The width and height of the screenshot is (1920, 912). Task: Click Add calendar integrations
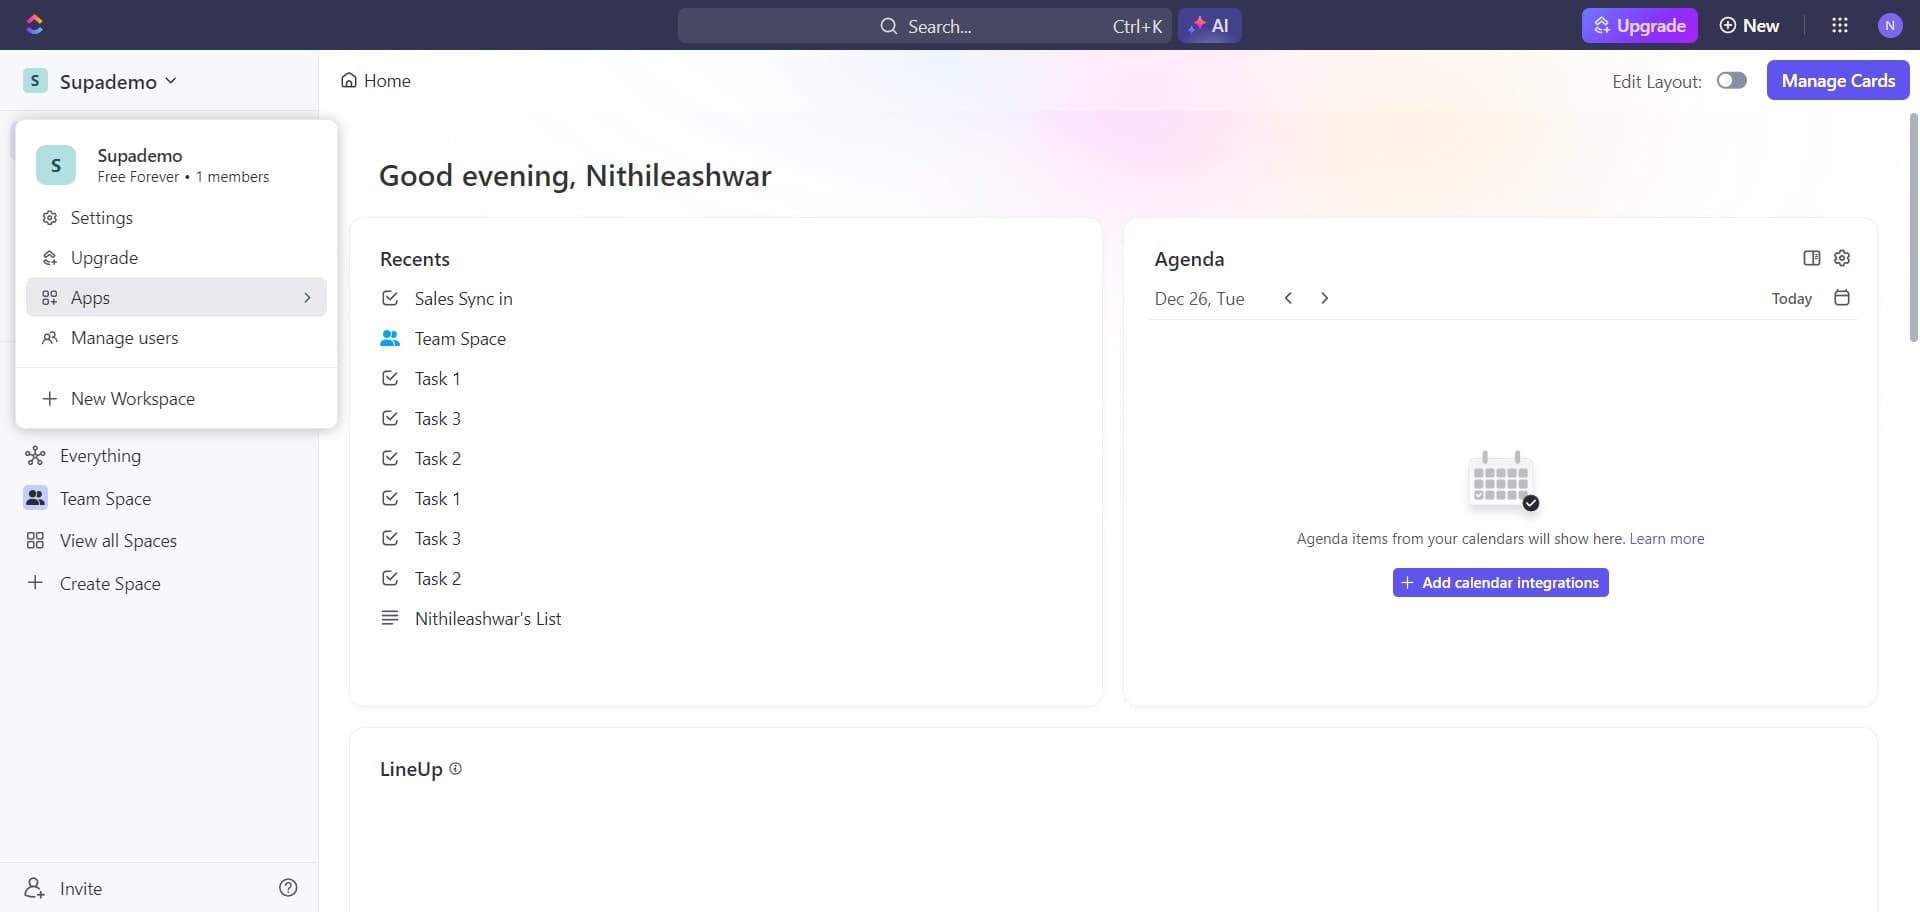click(x=1500, y=582)
